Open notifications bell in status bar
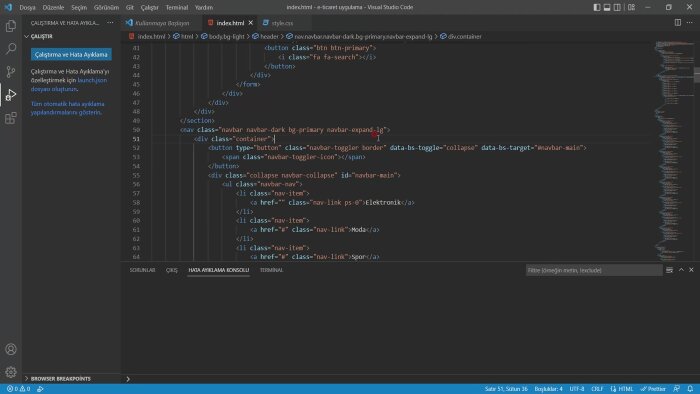This screenshot has height=394, width=700. tap(690, 389)
